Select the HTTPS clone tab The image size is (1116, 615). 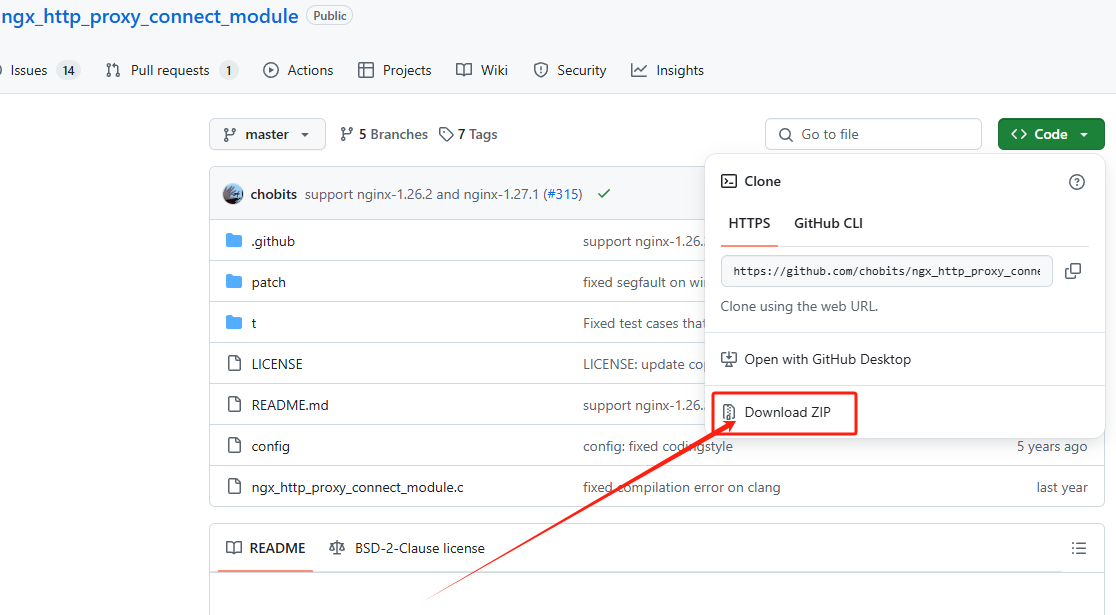pyautogui.click(x=749, y=223)
